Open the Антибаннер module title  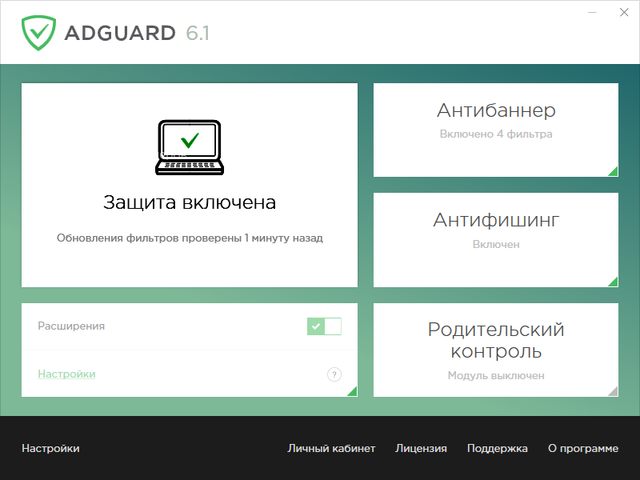[496, 110]
